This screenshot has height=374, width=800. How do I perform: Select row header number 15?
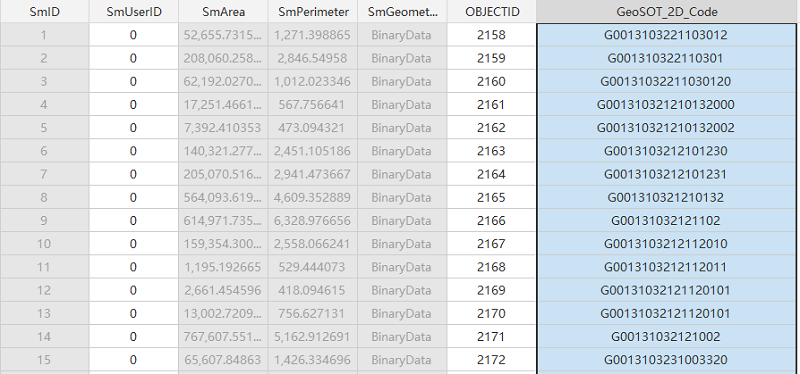tap(44, 360)
